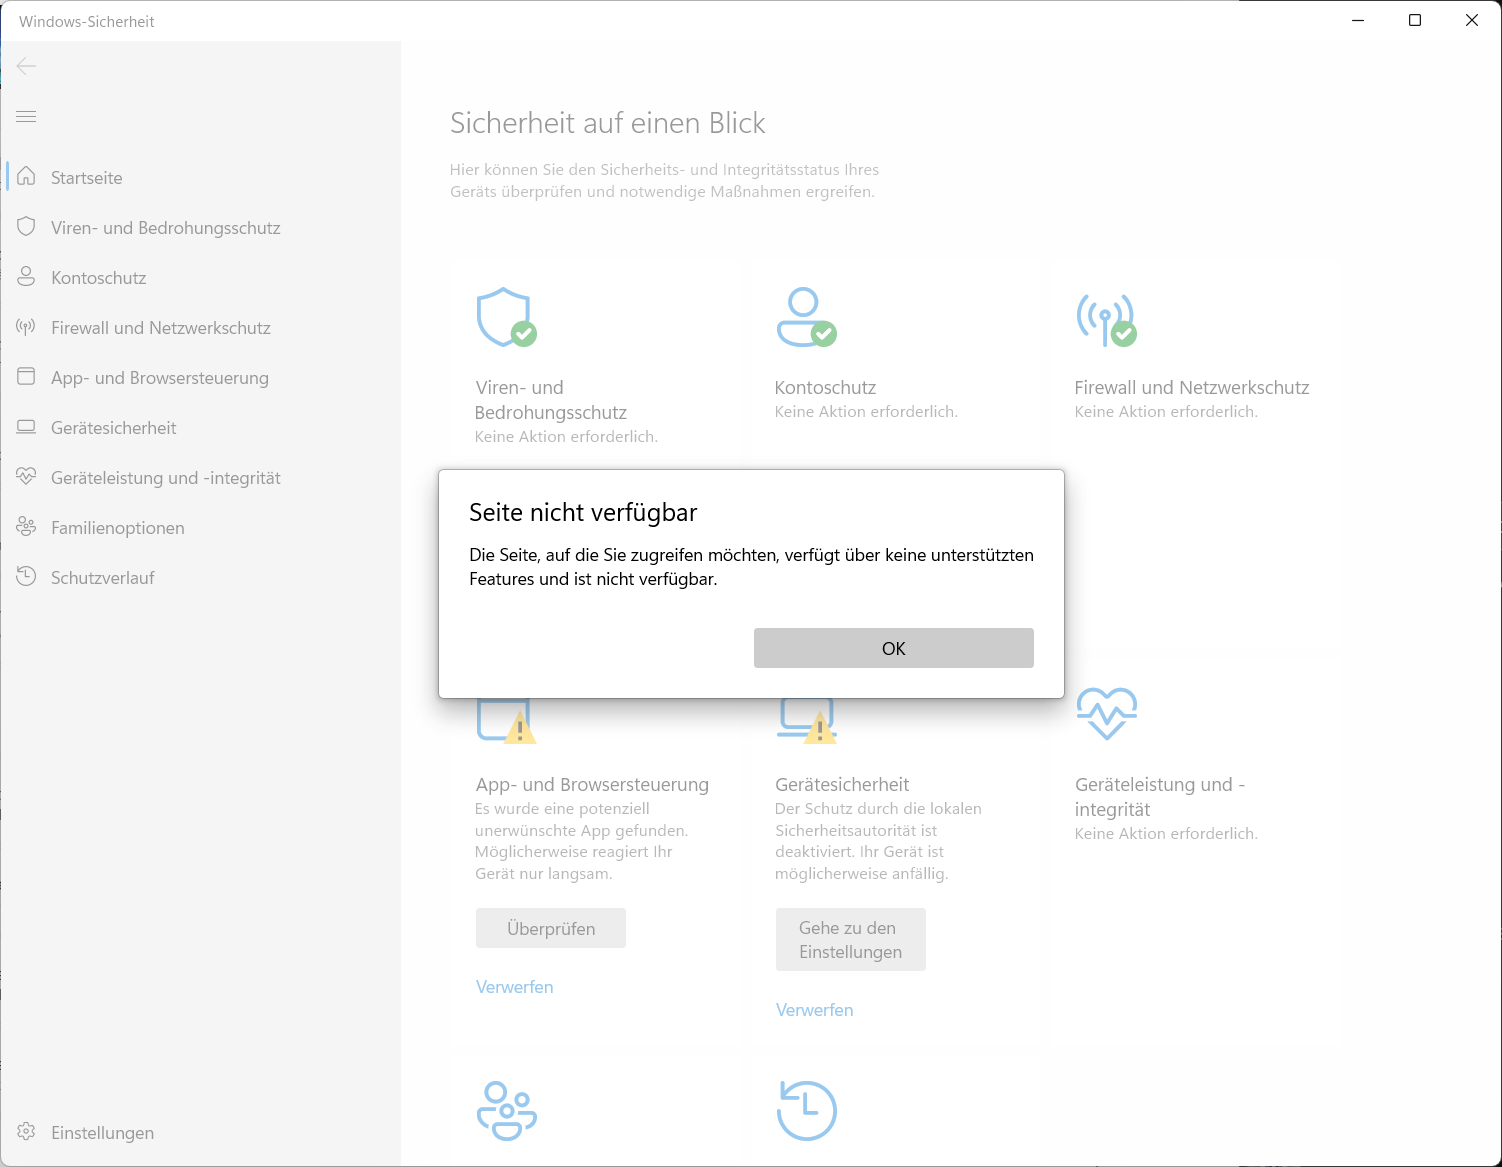Click the large family options tile icon
Screen dimensions: 1502x1167
[x=506, y=1111]
